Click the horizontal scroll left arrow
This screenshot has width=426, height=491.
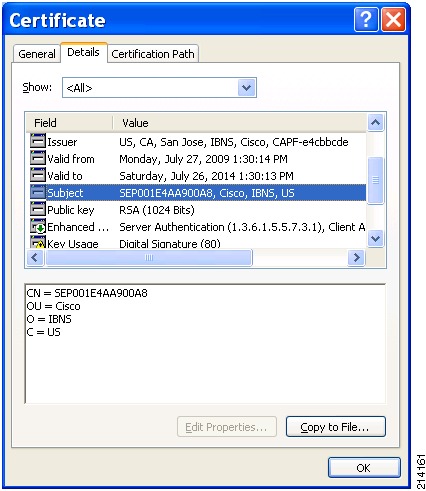(x=35, y=257)
